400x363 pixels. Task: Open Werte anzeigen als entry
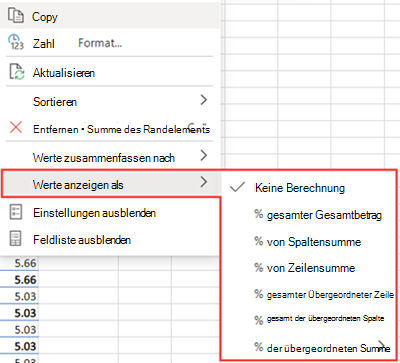coord(110,184)
